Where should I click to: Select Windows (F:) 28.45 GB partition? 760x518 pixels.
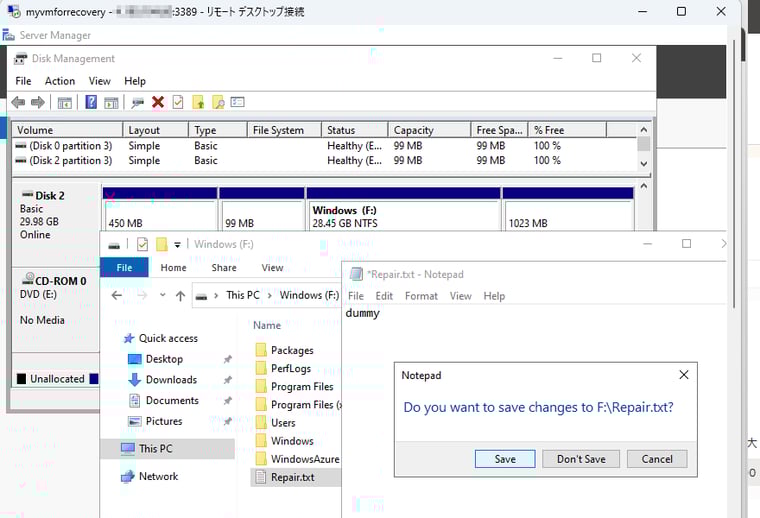pyautogui.click(x=403, y=208)
